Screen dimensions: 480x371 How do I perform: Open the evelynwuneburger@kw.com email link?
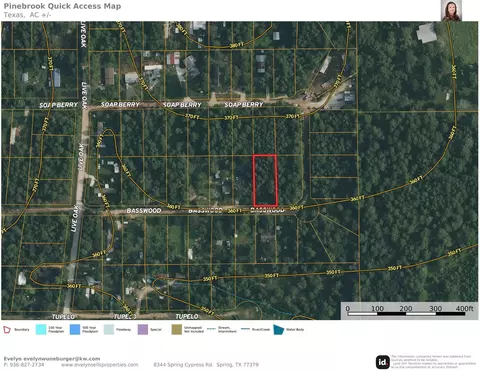pos(62,359)
